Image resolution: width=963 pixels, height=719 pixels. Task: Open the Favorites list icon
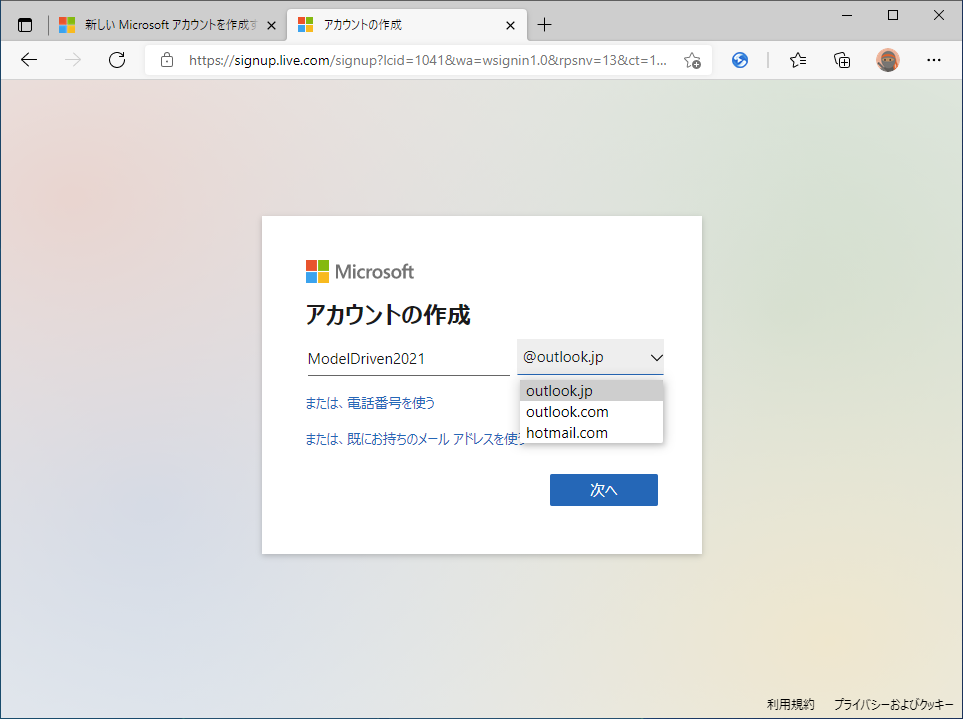point(798,60)
